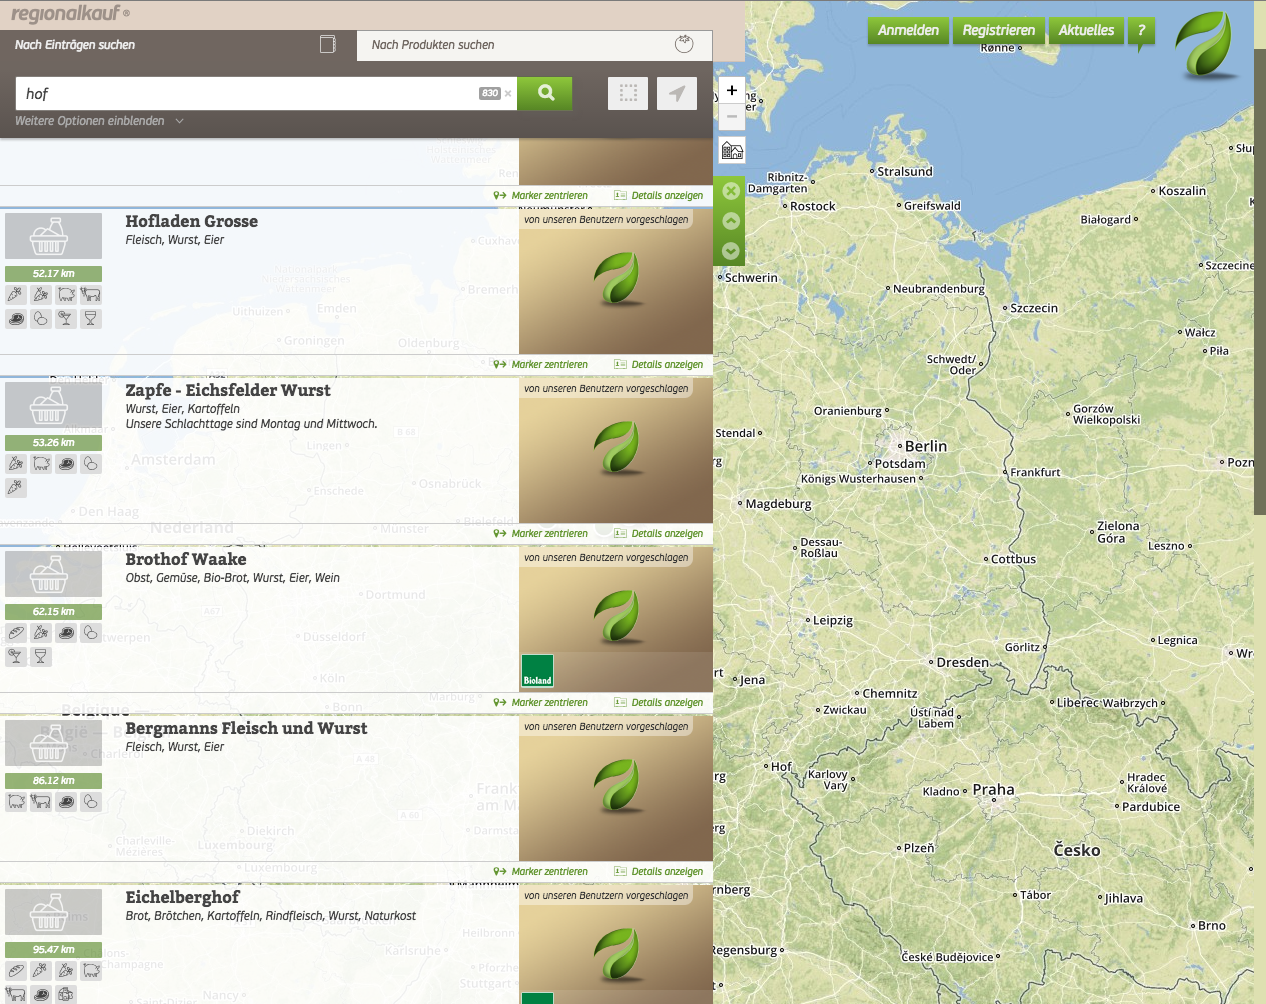Click Details anzeigen above Hofladen Grosse entry
Viewport: 1266px width, 1004px height.
click(x=658, y=196)
